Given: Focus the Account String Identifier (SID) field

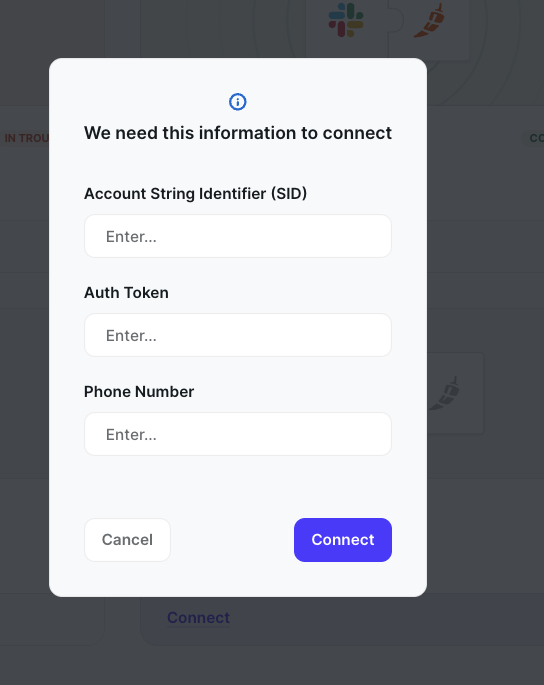Looking at the screenshot, I should tap(238, 236).
